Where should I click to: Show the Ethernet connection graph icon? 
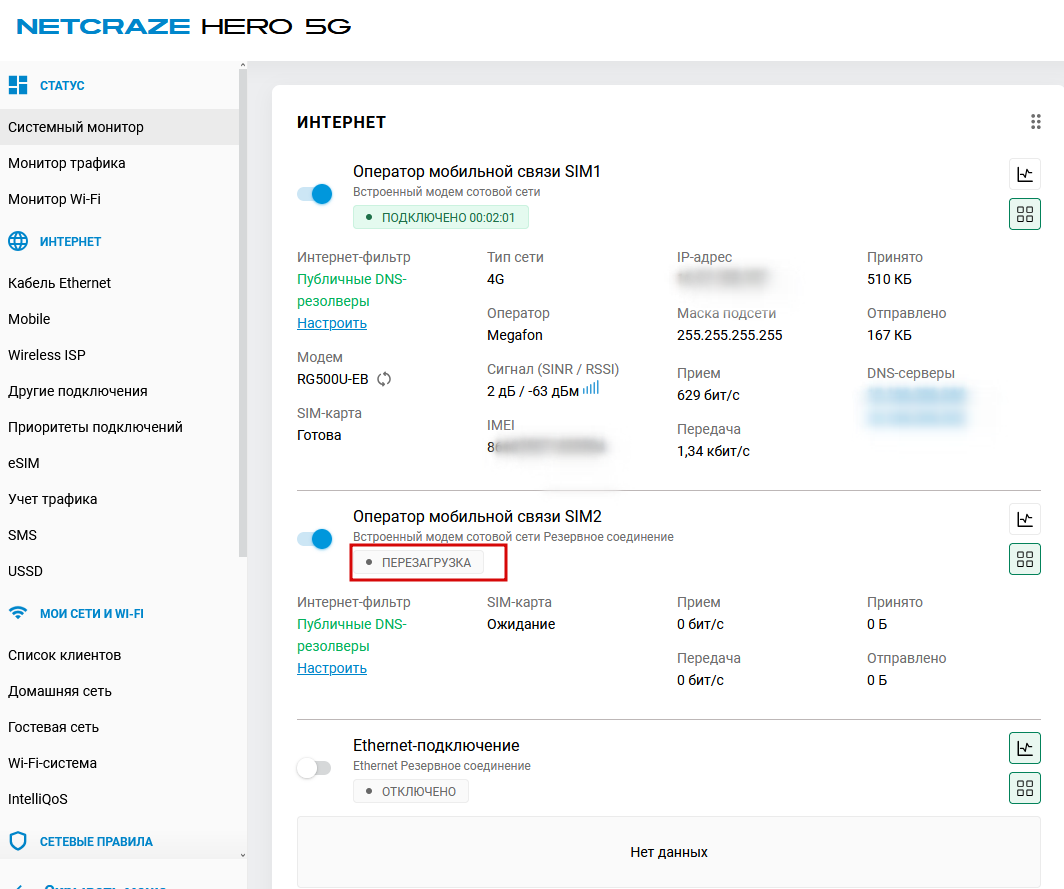pyautogui.click(x=1024, y=748)
